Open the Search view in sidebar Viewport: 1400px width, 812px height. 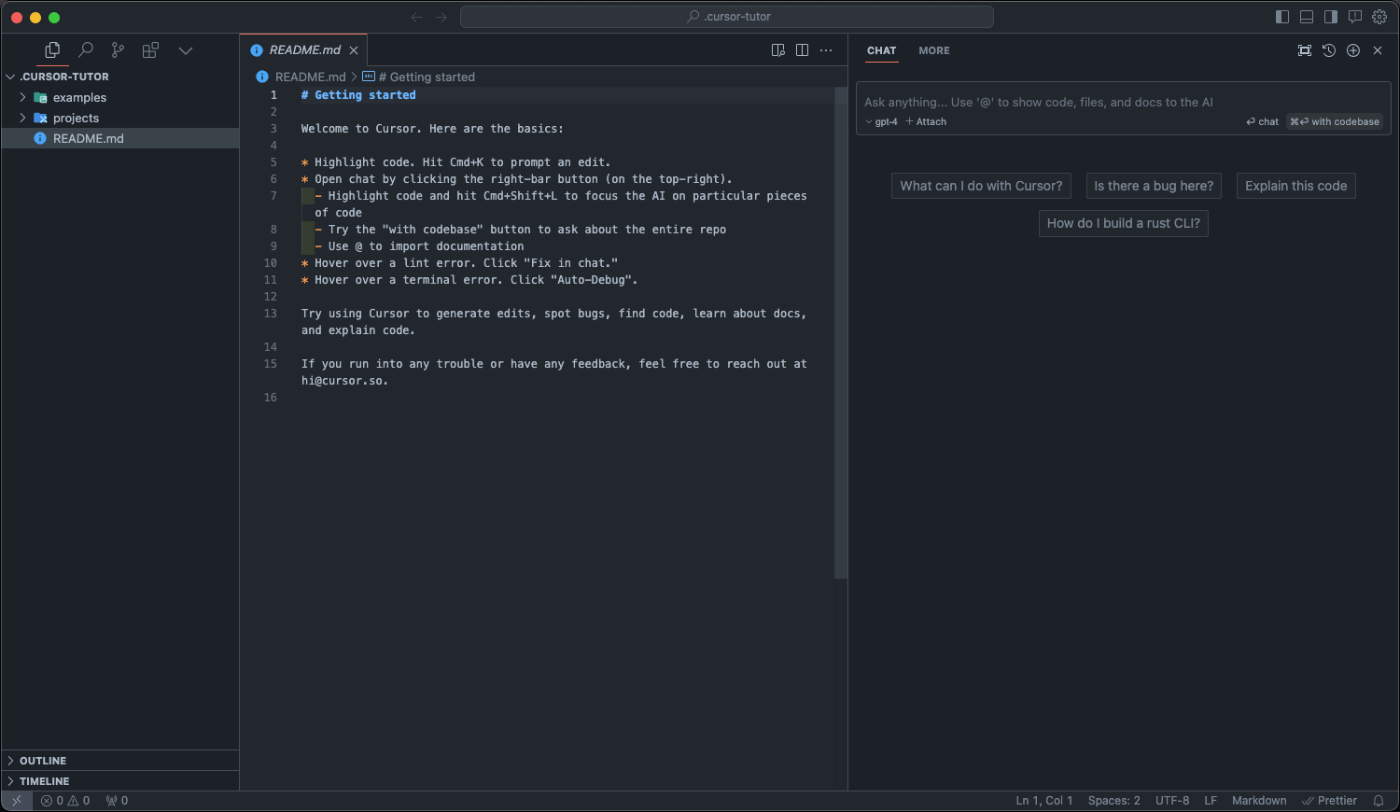point(86,50)
